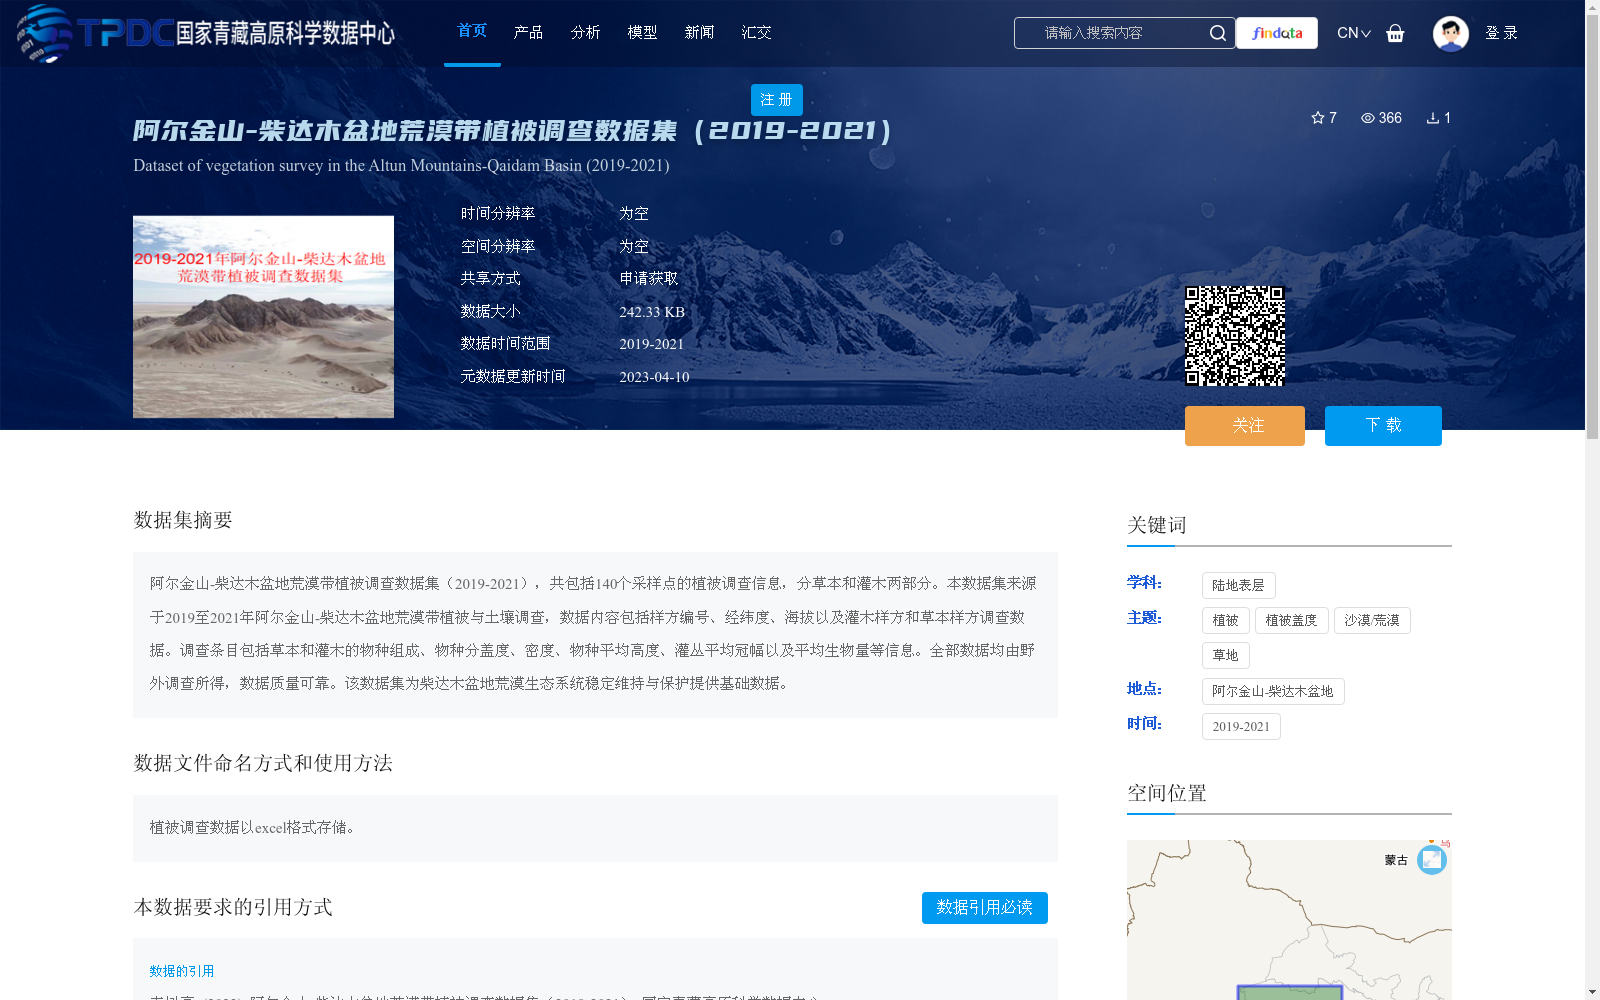Viewport: 1600px width, 1000px height.
Task: Click the TPDC logo in header
Action: (205, 33)
